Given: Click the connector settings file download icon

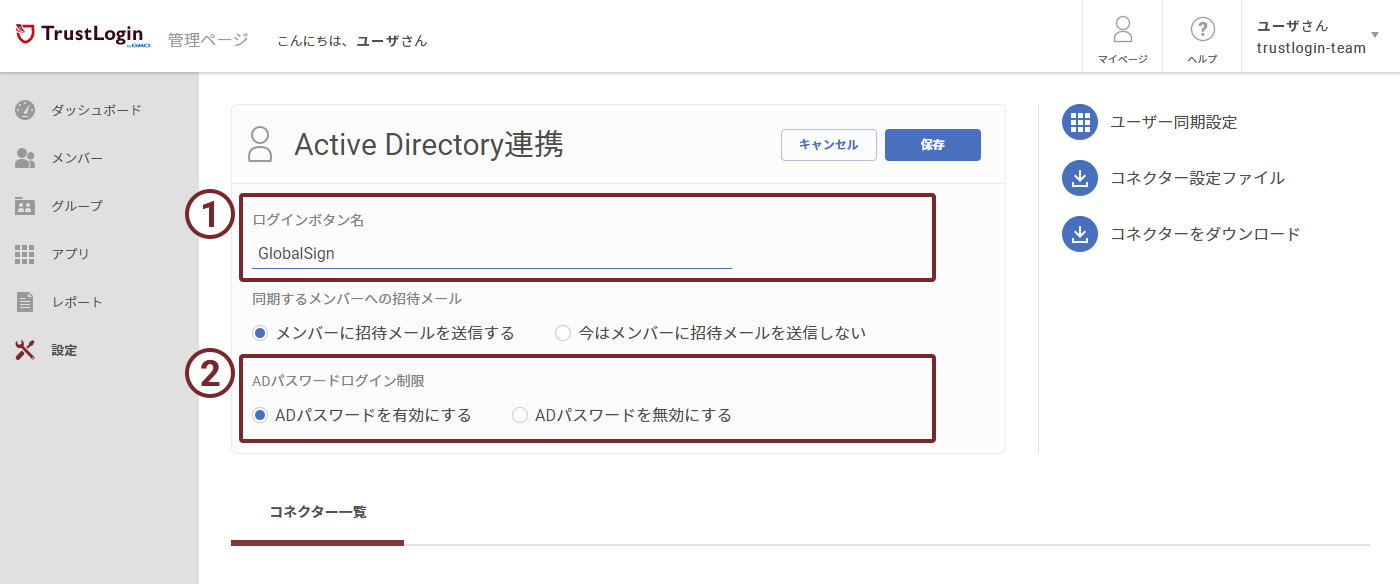Looking at the screenshot, I should (x=1079, y=178).
